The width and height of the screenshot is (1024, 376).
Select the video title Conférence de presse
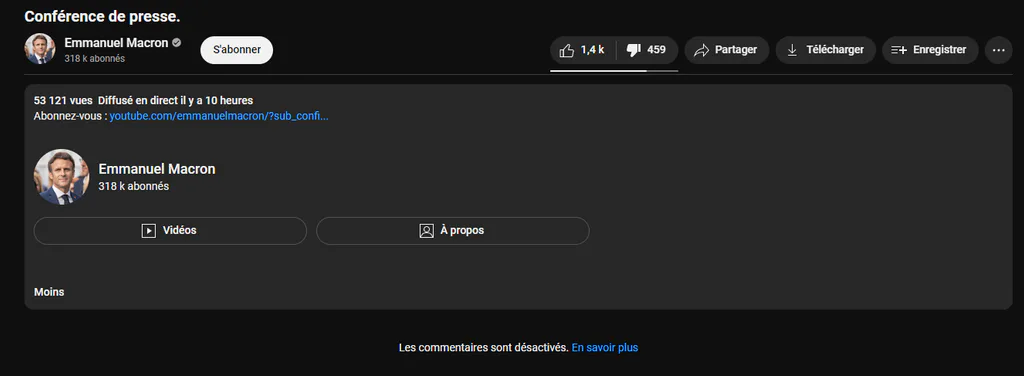point(103,17)
